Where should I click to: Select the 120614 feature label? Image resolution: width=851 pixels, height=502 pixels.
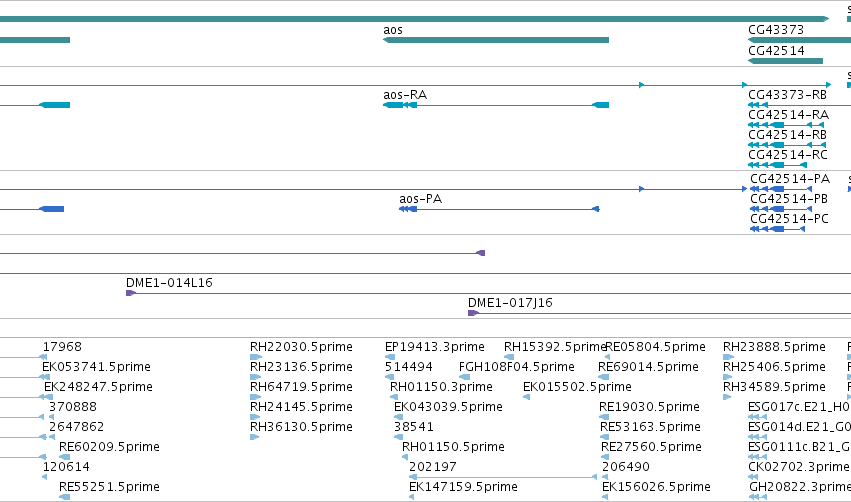tap(66, 467)
